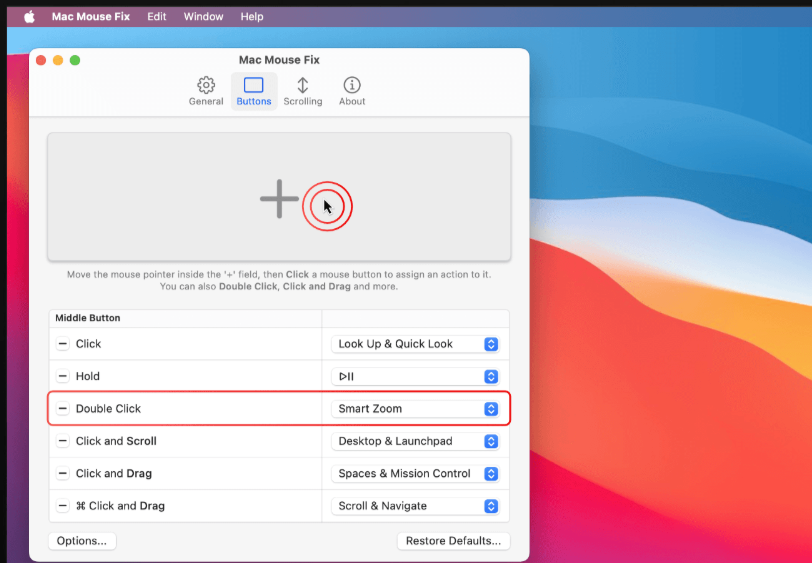Open the About tab
812x563 pixels.
(352, 92)
